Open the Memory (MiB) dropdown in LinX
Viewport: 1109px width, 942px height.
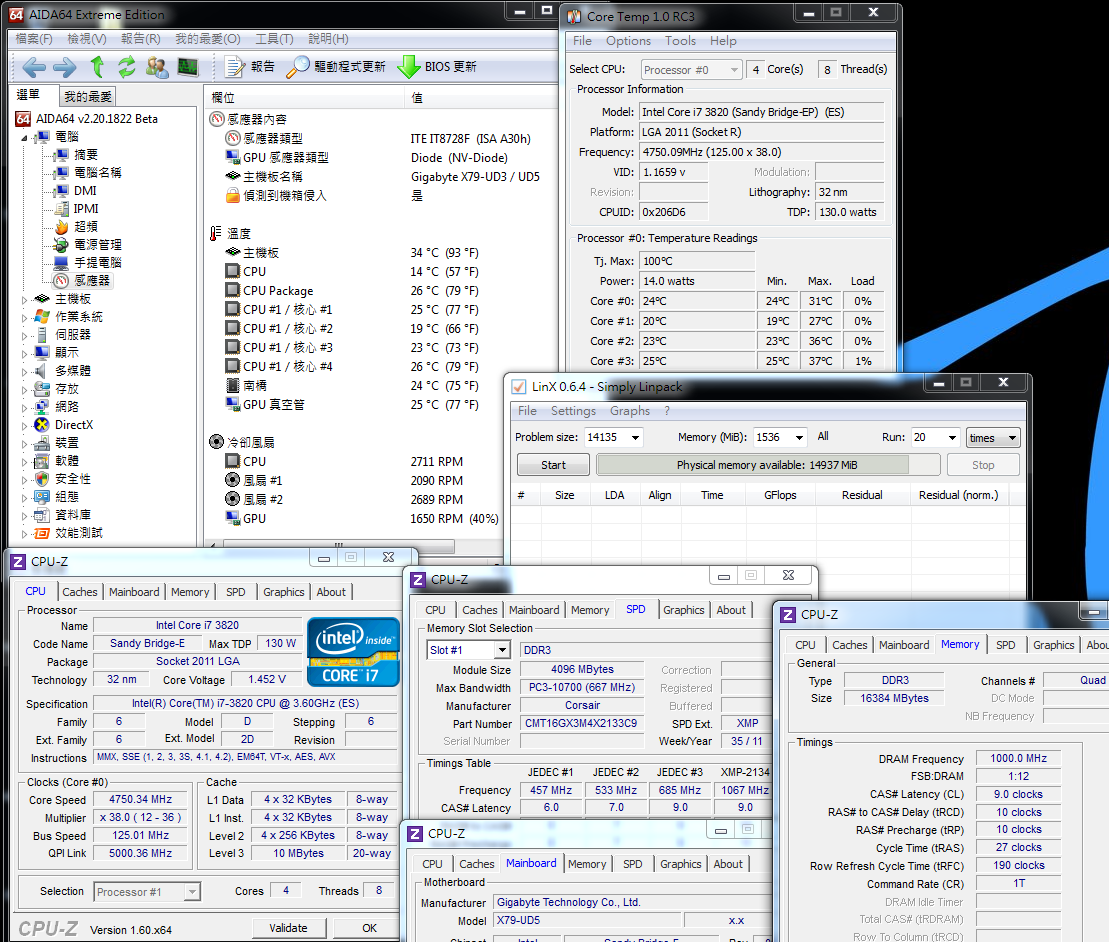[799, 438]
